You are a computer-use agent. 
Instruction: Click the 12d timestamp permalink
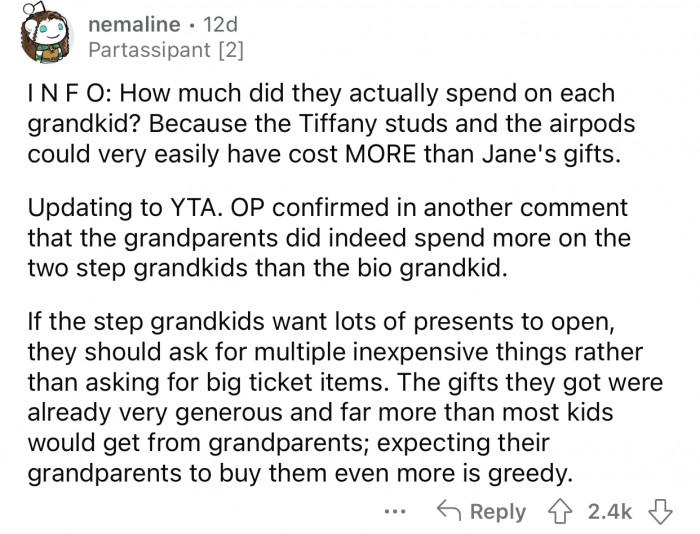pyautogui.click(x=221, y=24)
